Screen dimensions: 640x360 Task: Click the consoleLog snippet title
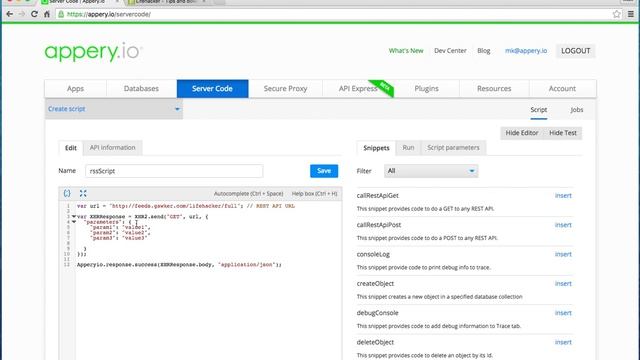click(373, 254)
